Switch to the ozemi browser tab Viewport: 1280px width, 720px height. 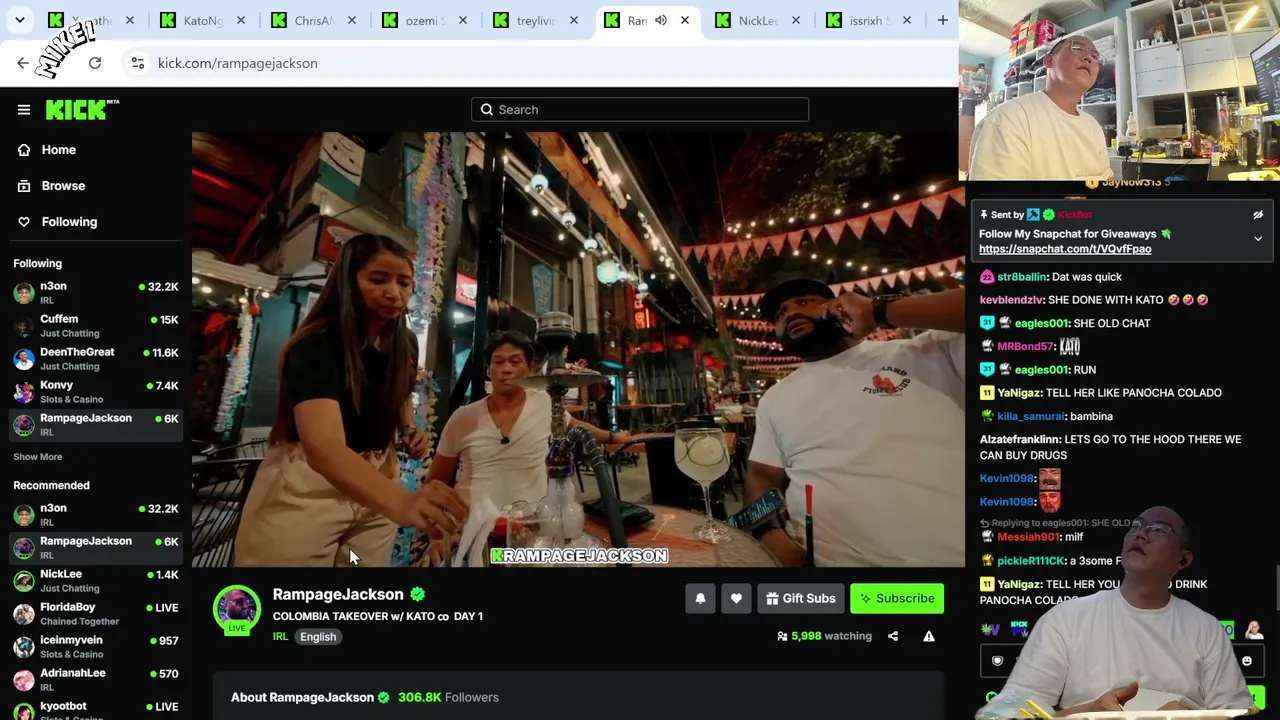(x=424, y=20)
